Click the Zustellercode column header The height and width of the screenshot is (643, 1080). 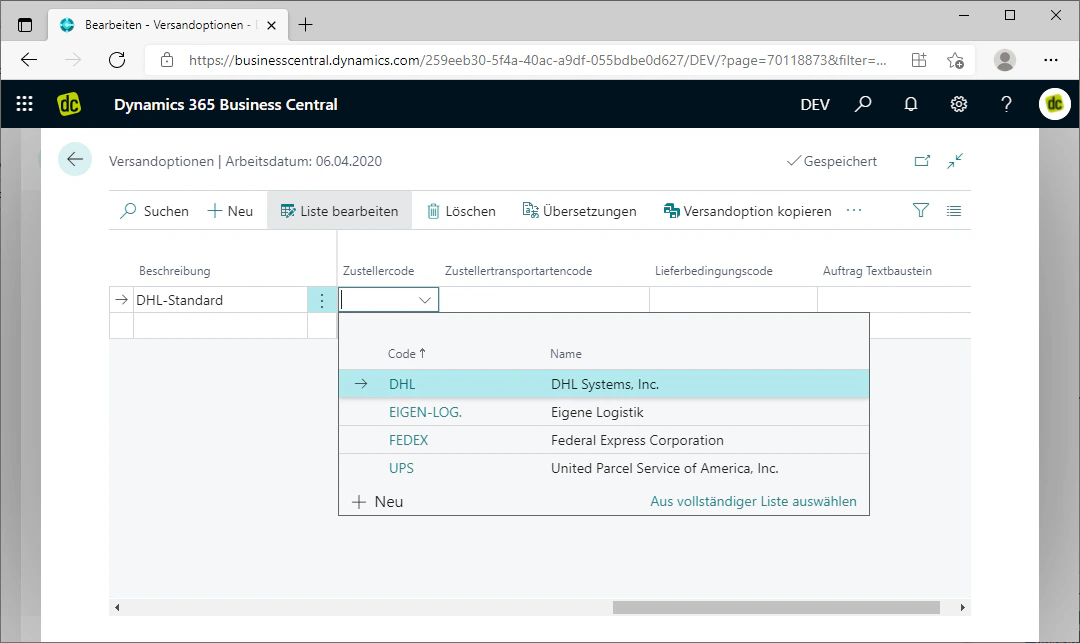pyautogui.click(x=378, y=271)
